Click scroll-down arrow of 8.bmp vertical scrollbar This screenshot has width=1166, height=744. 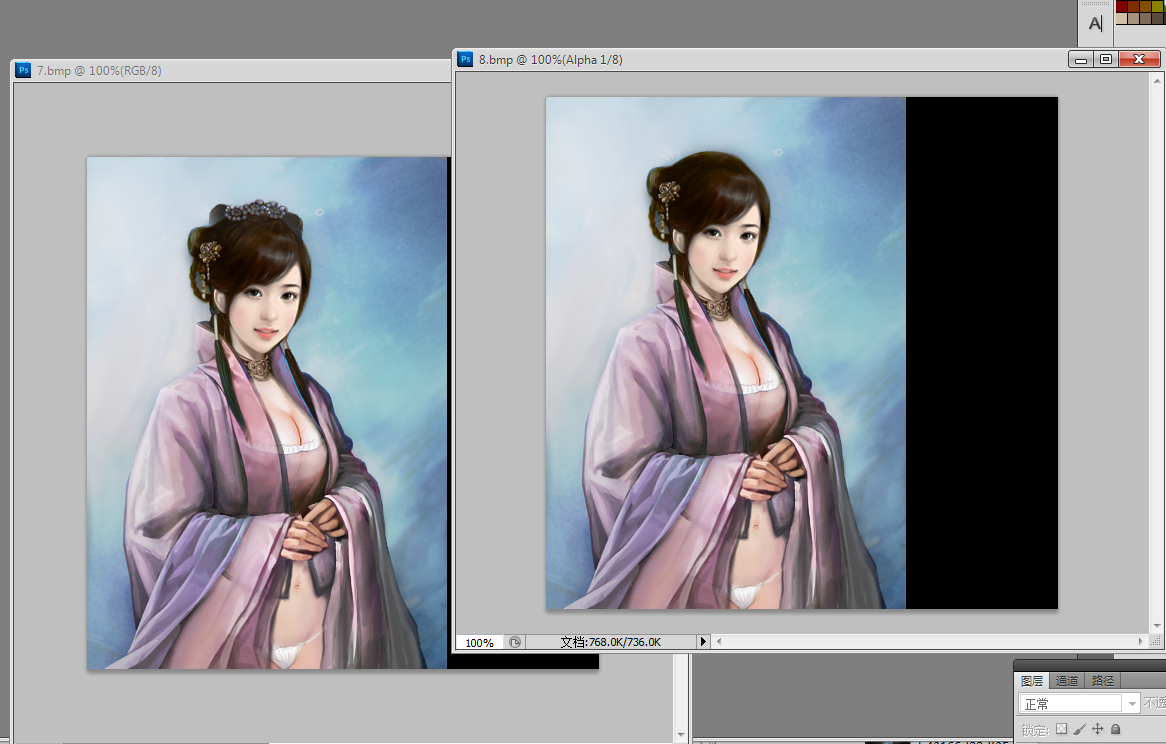tap(1157, 626)
